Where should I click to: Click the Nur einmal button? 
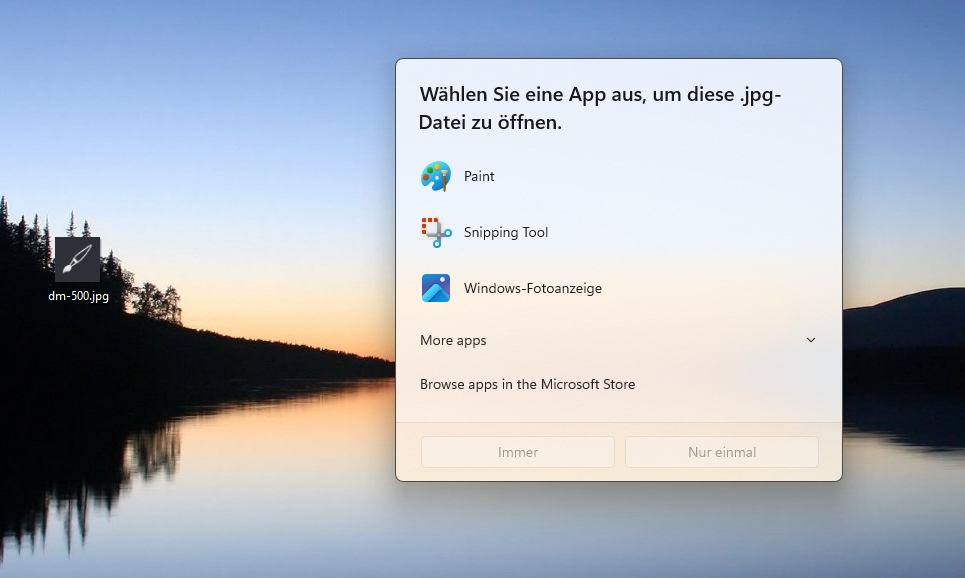[x=722, y=452]
